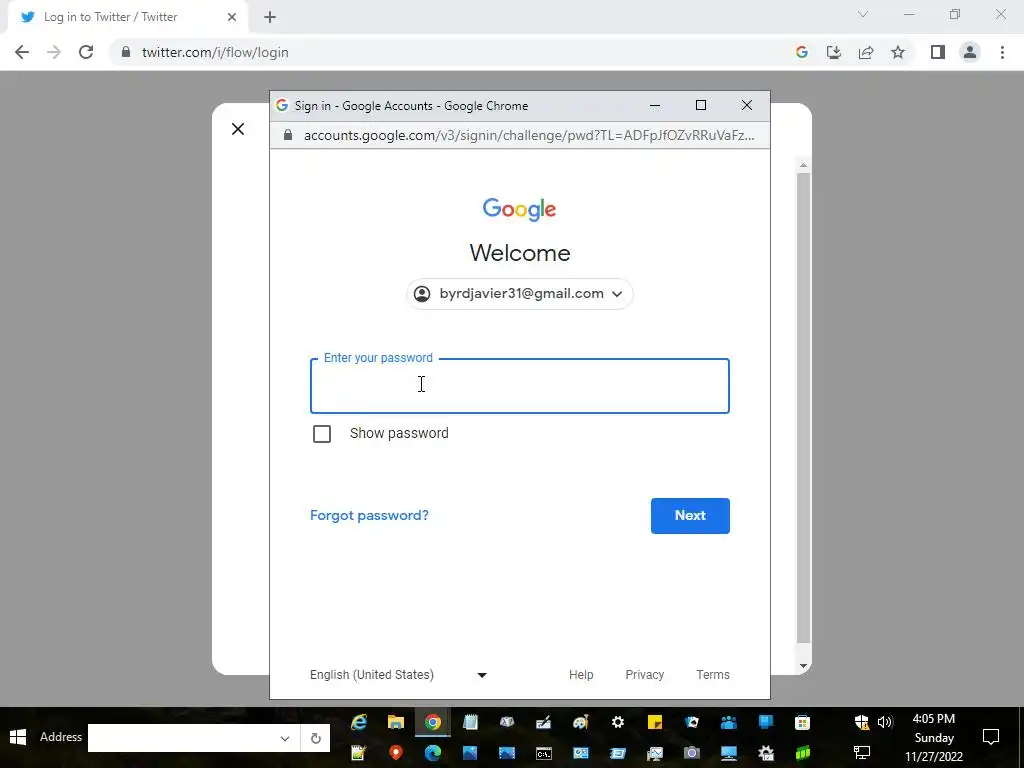
Task: Reload the Twitter login page
Action: [x=86, y=52]
